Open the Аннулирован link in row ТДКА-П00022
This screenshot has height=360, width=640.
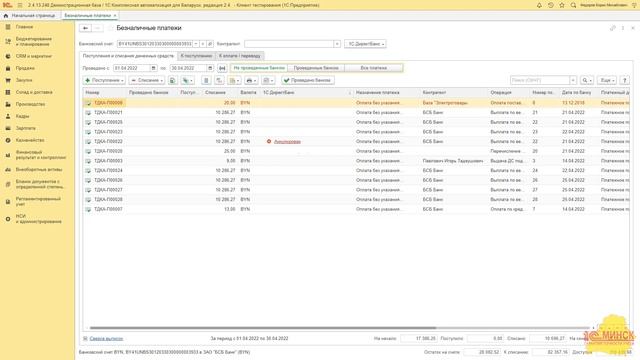tap(287, 142)
